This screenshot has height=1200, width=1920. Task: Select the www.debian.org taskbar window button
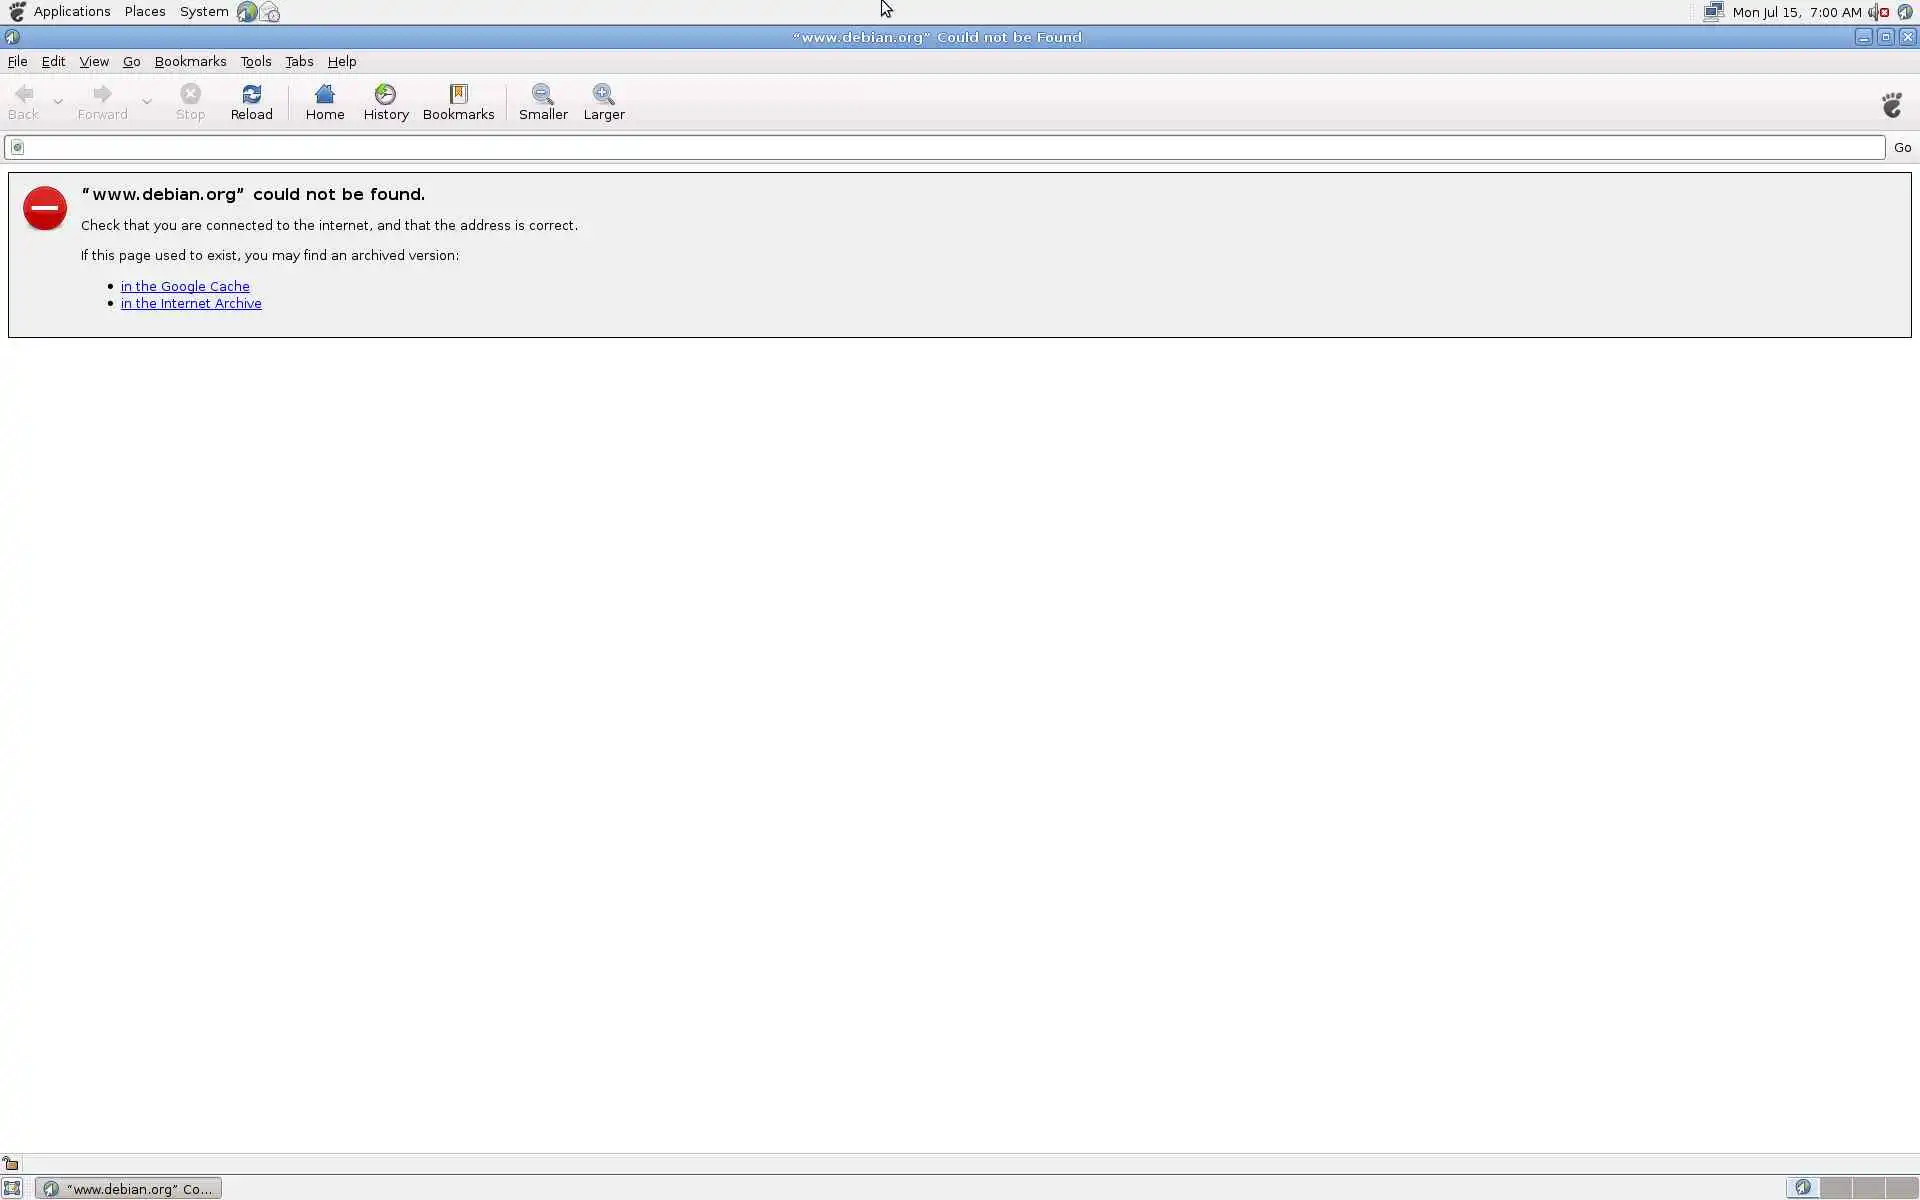point(129,1188)
